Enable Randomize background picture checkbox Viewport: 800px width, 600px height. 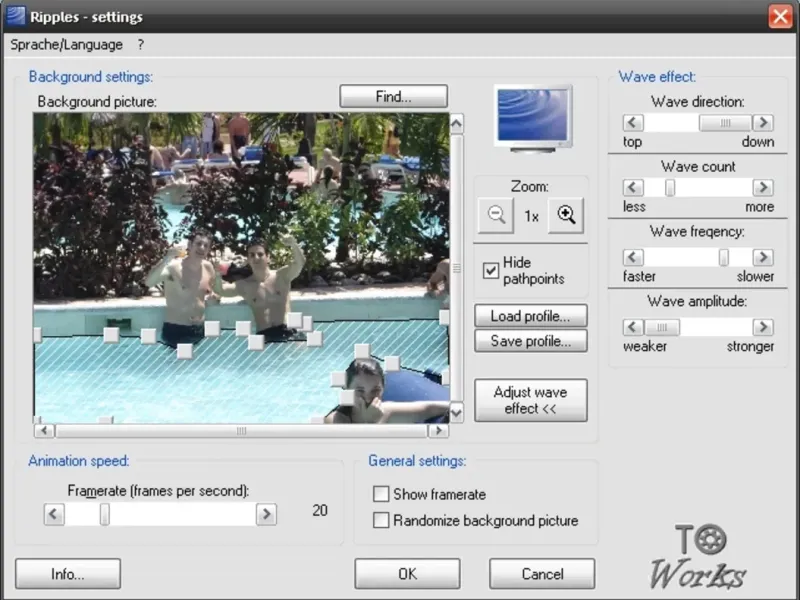pyautogui.click(x=381, y=520)
